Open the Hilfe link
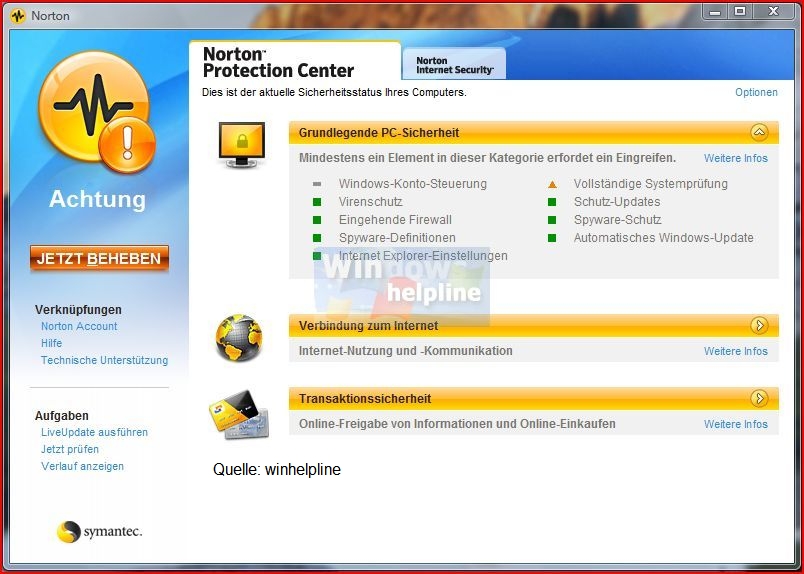 tap(51, 343)
